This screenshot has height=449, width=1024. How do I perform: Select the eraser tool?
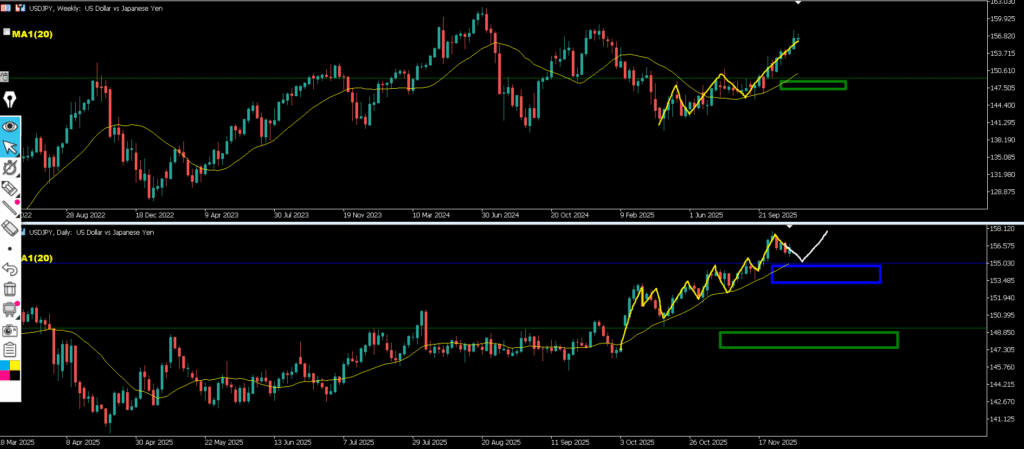[x=11, y=228]
